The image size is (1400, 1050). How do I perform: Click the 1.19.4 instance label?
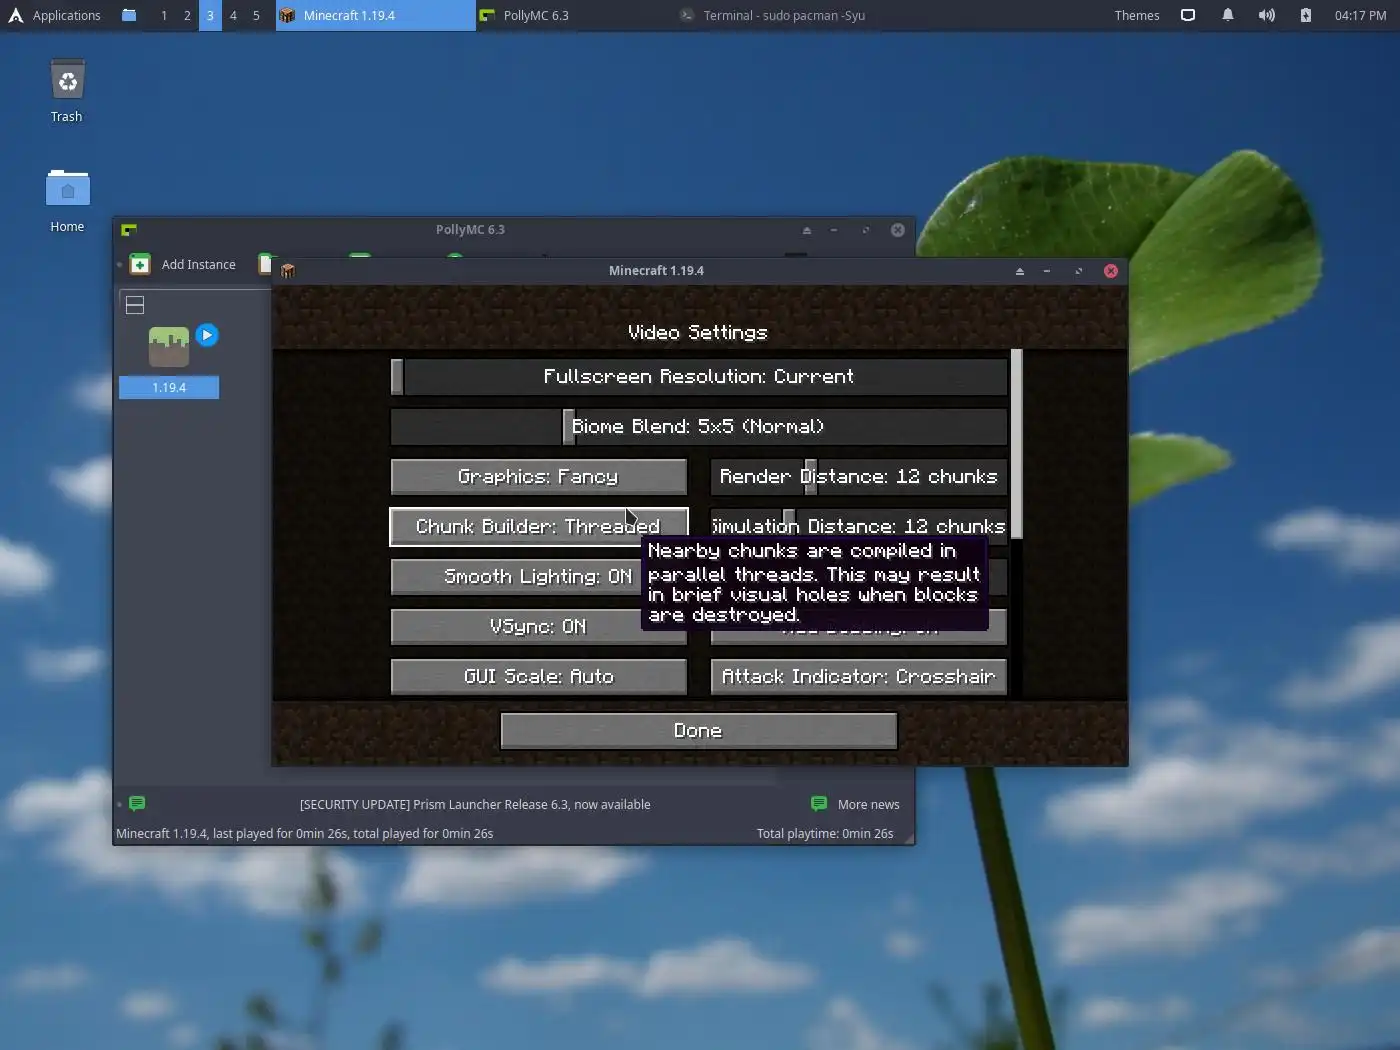[169, 387]
